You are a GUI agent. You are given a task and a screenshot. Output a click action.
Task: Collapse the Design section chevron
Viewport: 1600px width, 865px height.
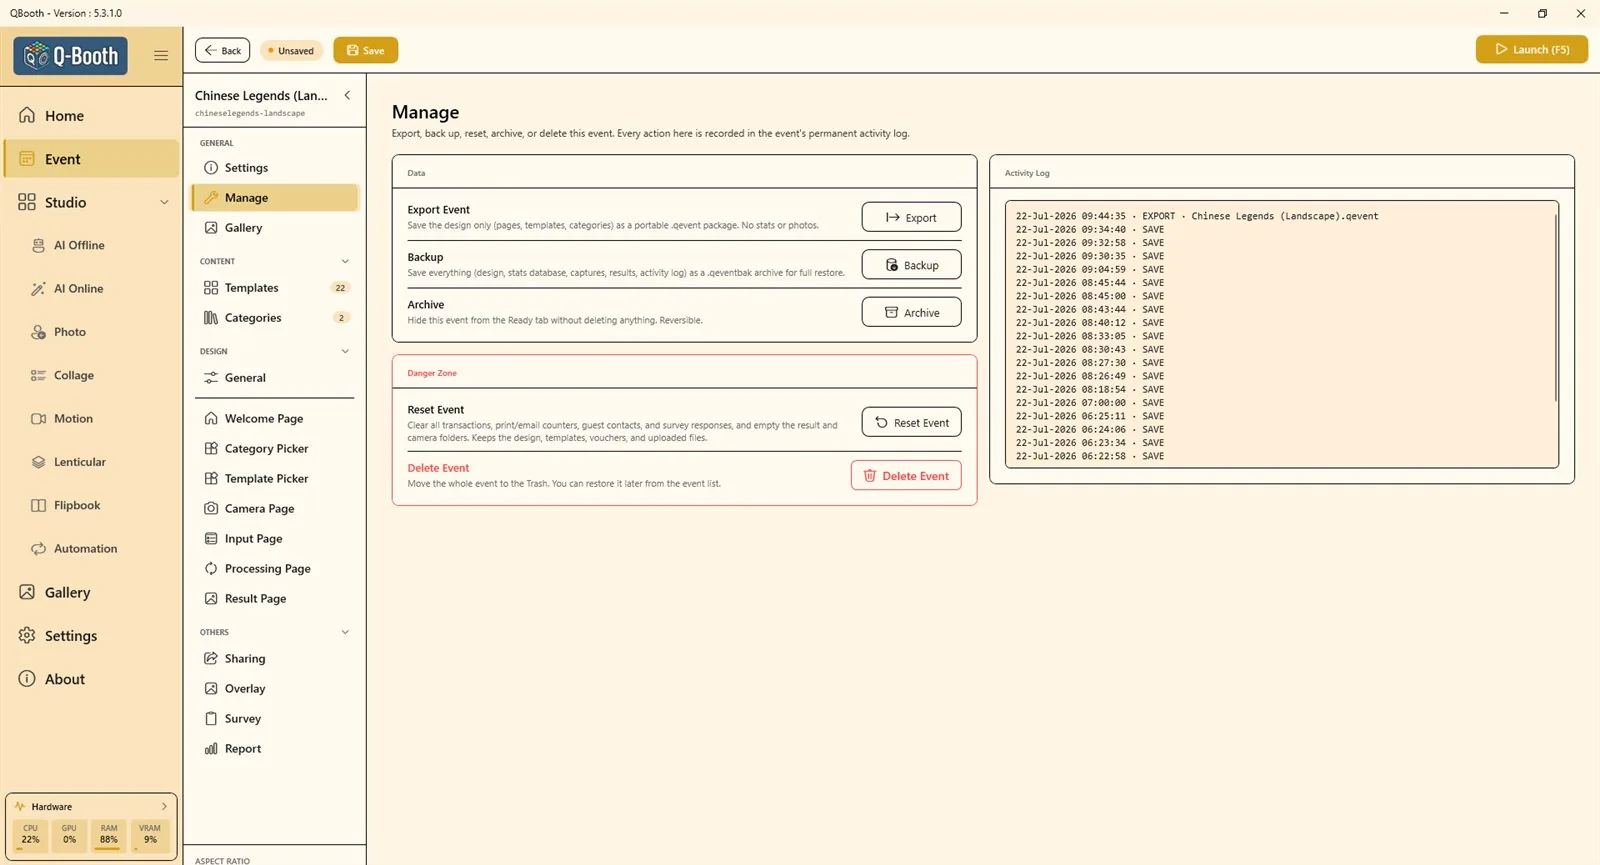(x=345, y=352)
